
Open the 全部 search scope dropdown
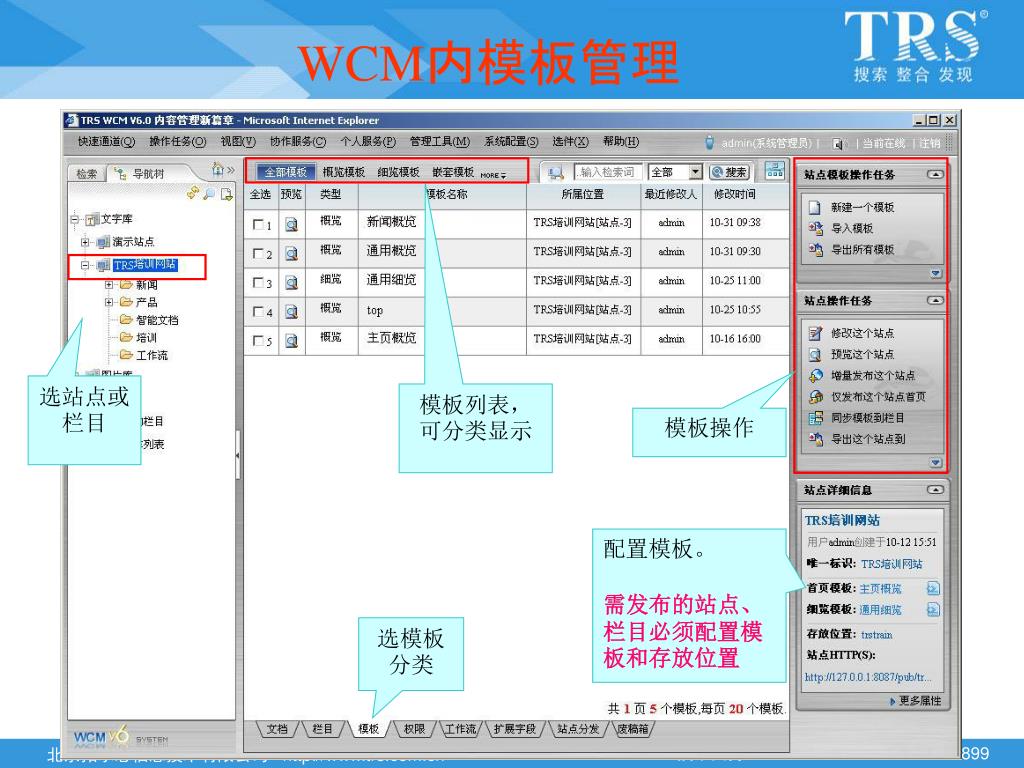click(x=696, y=172)
